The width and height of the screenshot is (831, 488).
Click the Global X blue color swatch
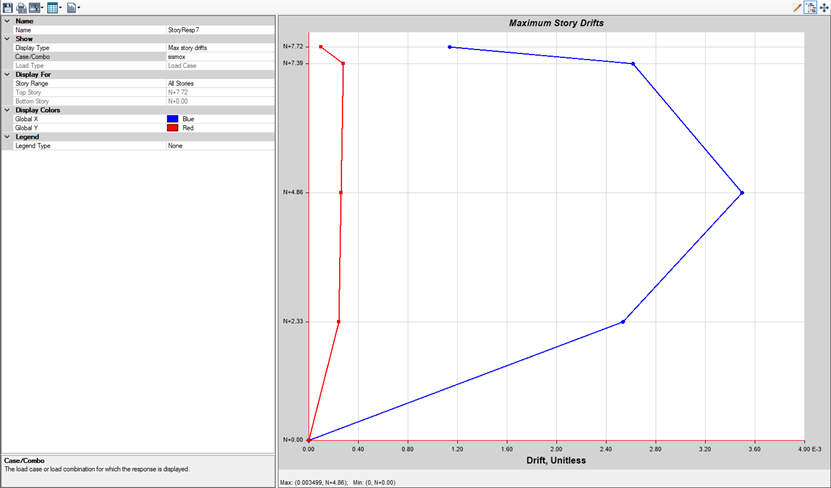point(173,119)
